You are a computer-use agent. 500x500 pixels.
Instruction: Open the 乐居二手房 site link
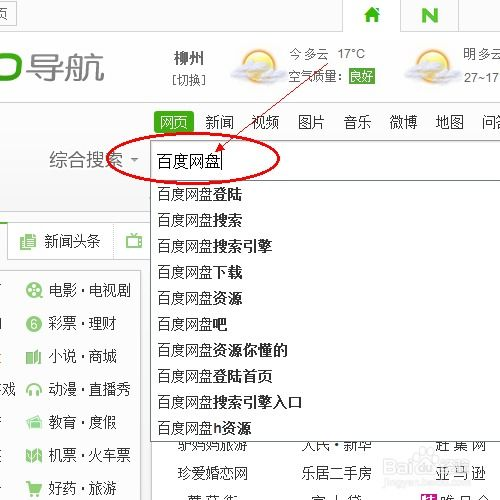tap(337, 473)
